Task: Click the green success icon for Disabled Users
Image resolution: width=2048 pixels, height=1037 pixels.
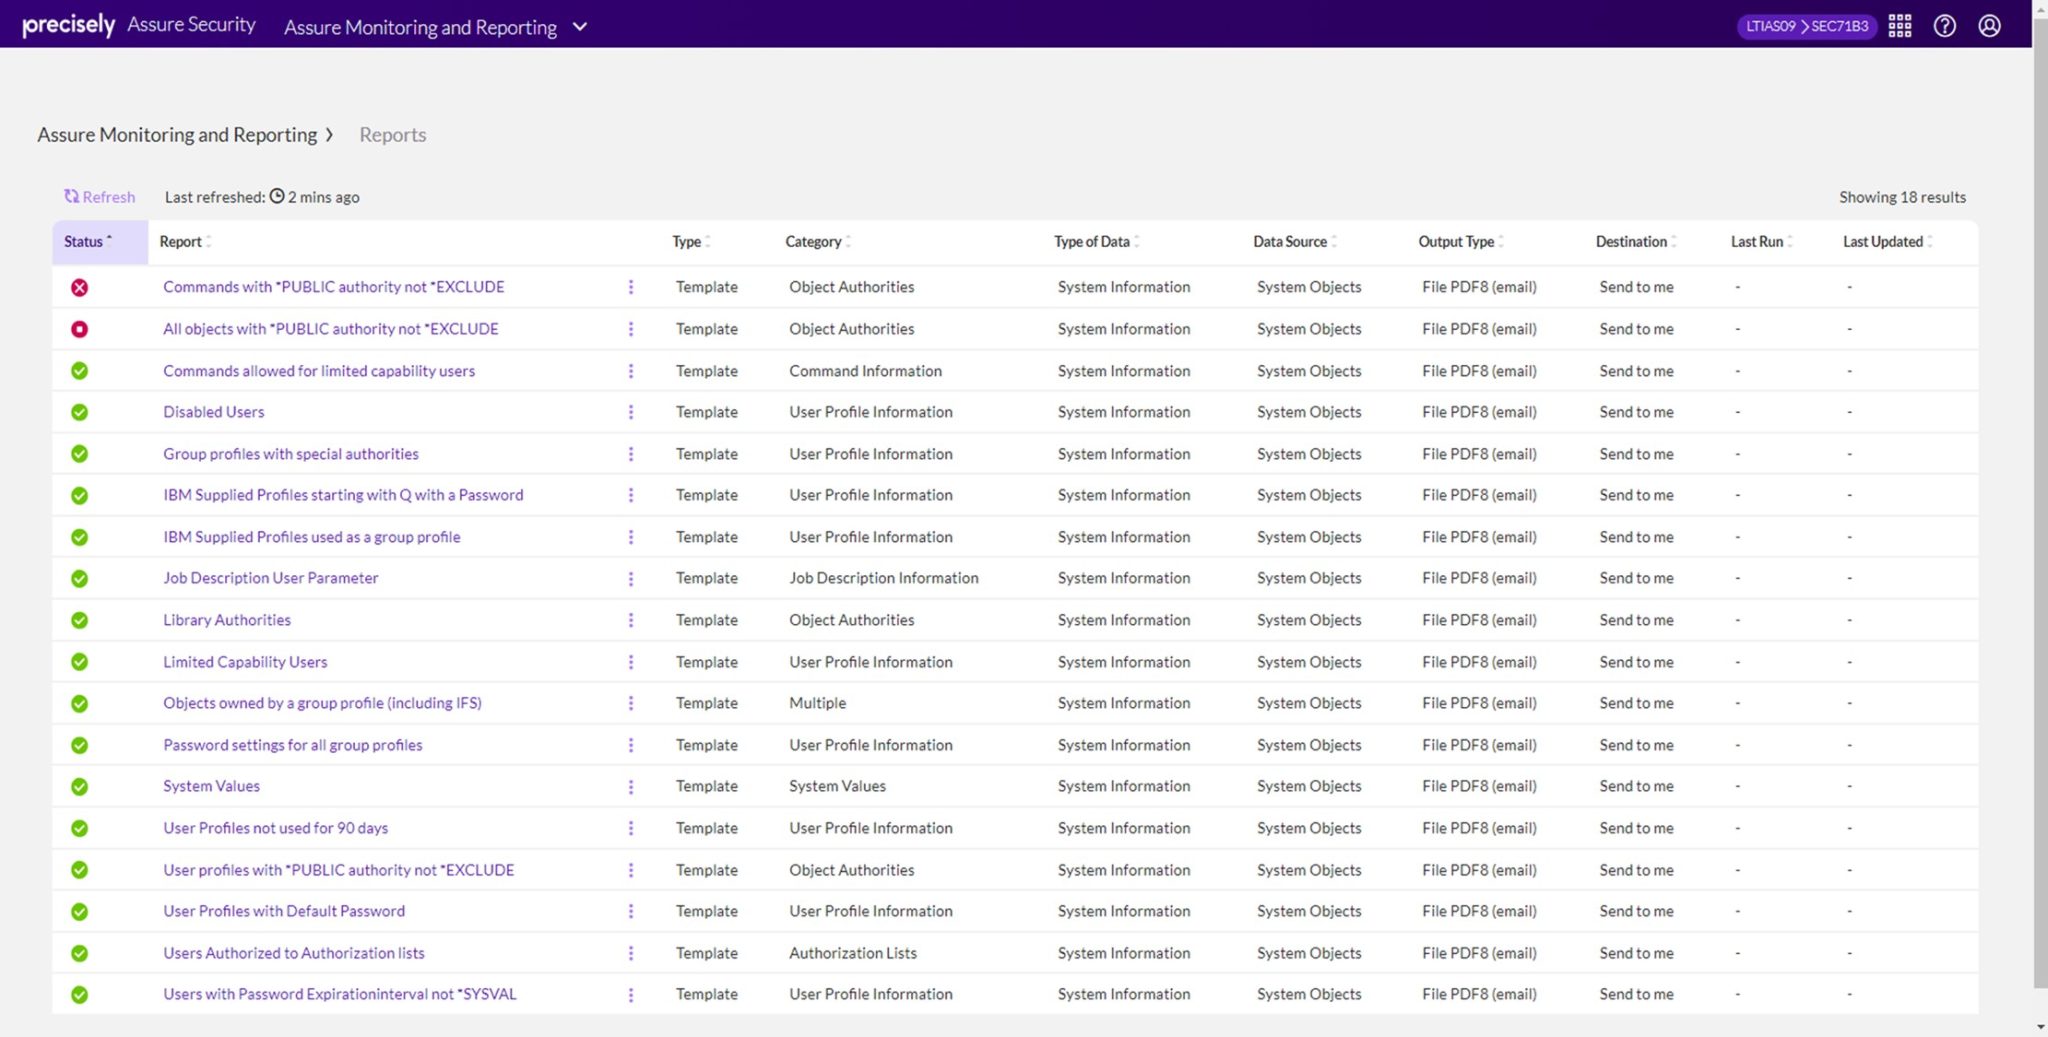Action: click(x=80, y=412)
